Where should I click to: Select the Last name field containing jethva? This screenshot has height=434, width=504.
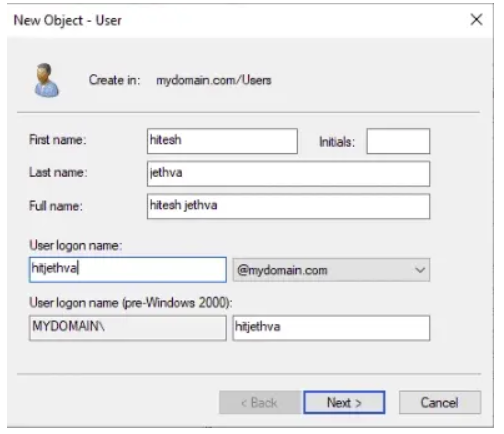[x=288, y=174]
